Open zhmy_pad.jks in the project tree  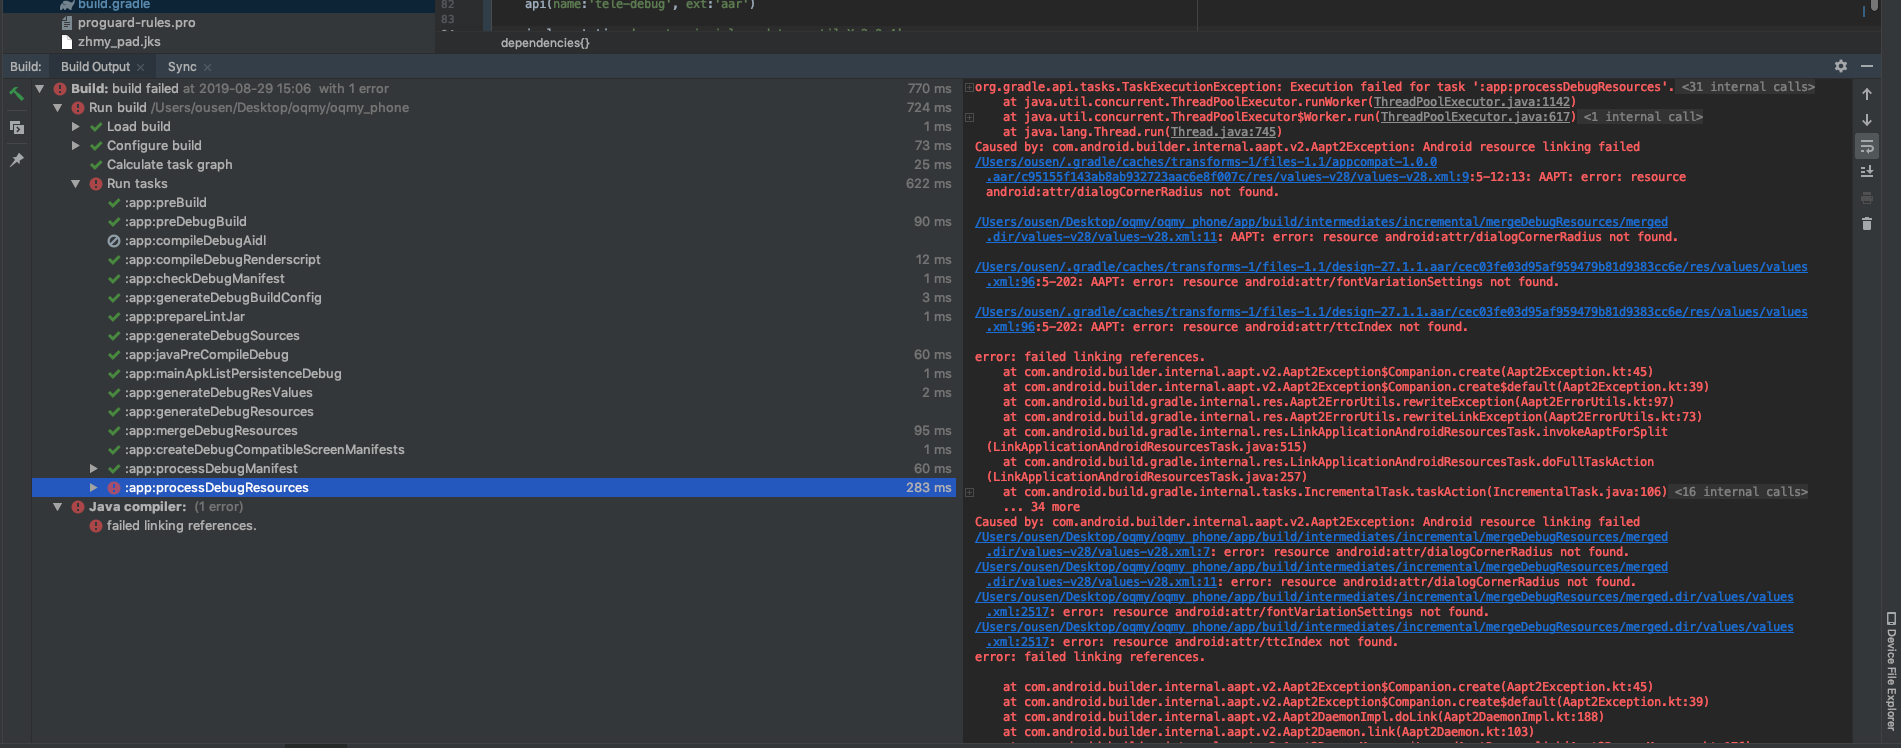point(119,42)
